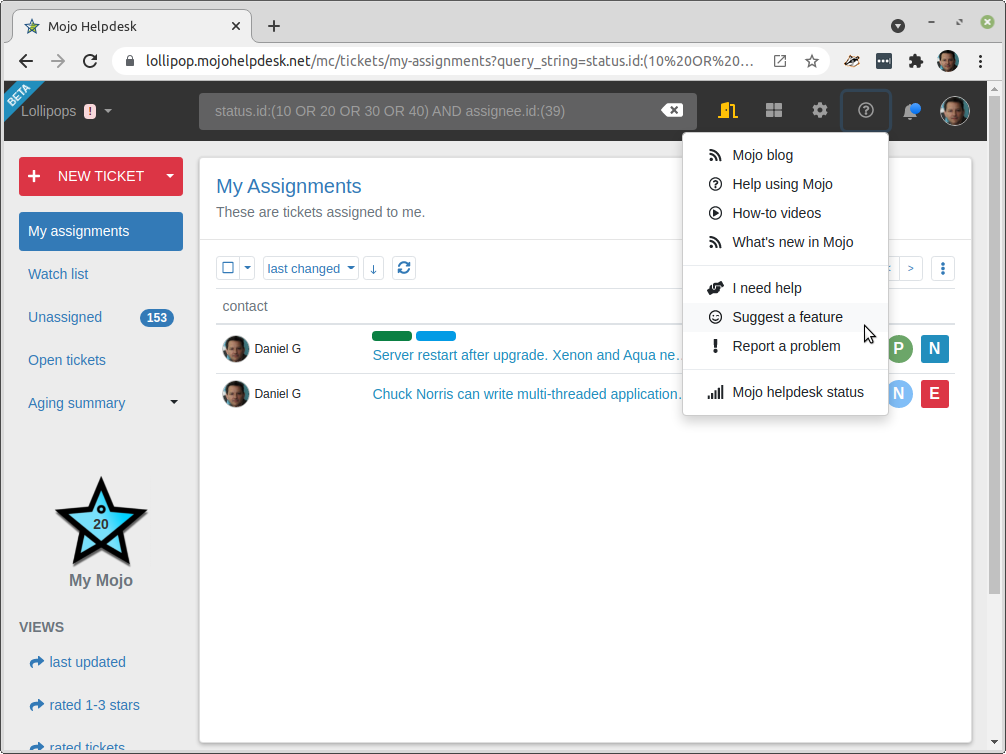Click the green label tag on first ticket
Image resolution: width=1006 pixels, height=754 pixels.
(x=392, y=336)
